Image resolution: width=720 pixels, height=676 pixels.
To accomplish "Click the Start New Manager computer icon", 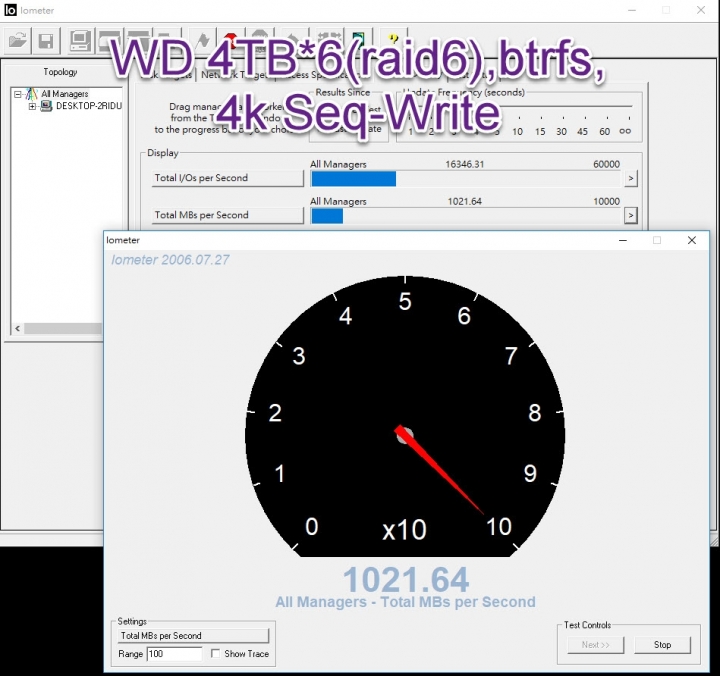I will [x=80, y=41].
